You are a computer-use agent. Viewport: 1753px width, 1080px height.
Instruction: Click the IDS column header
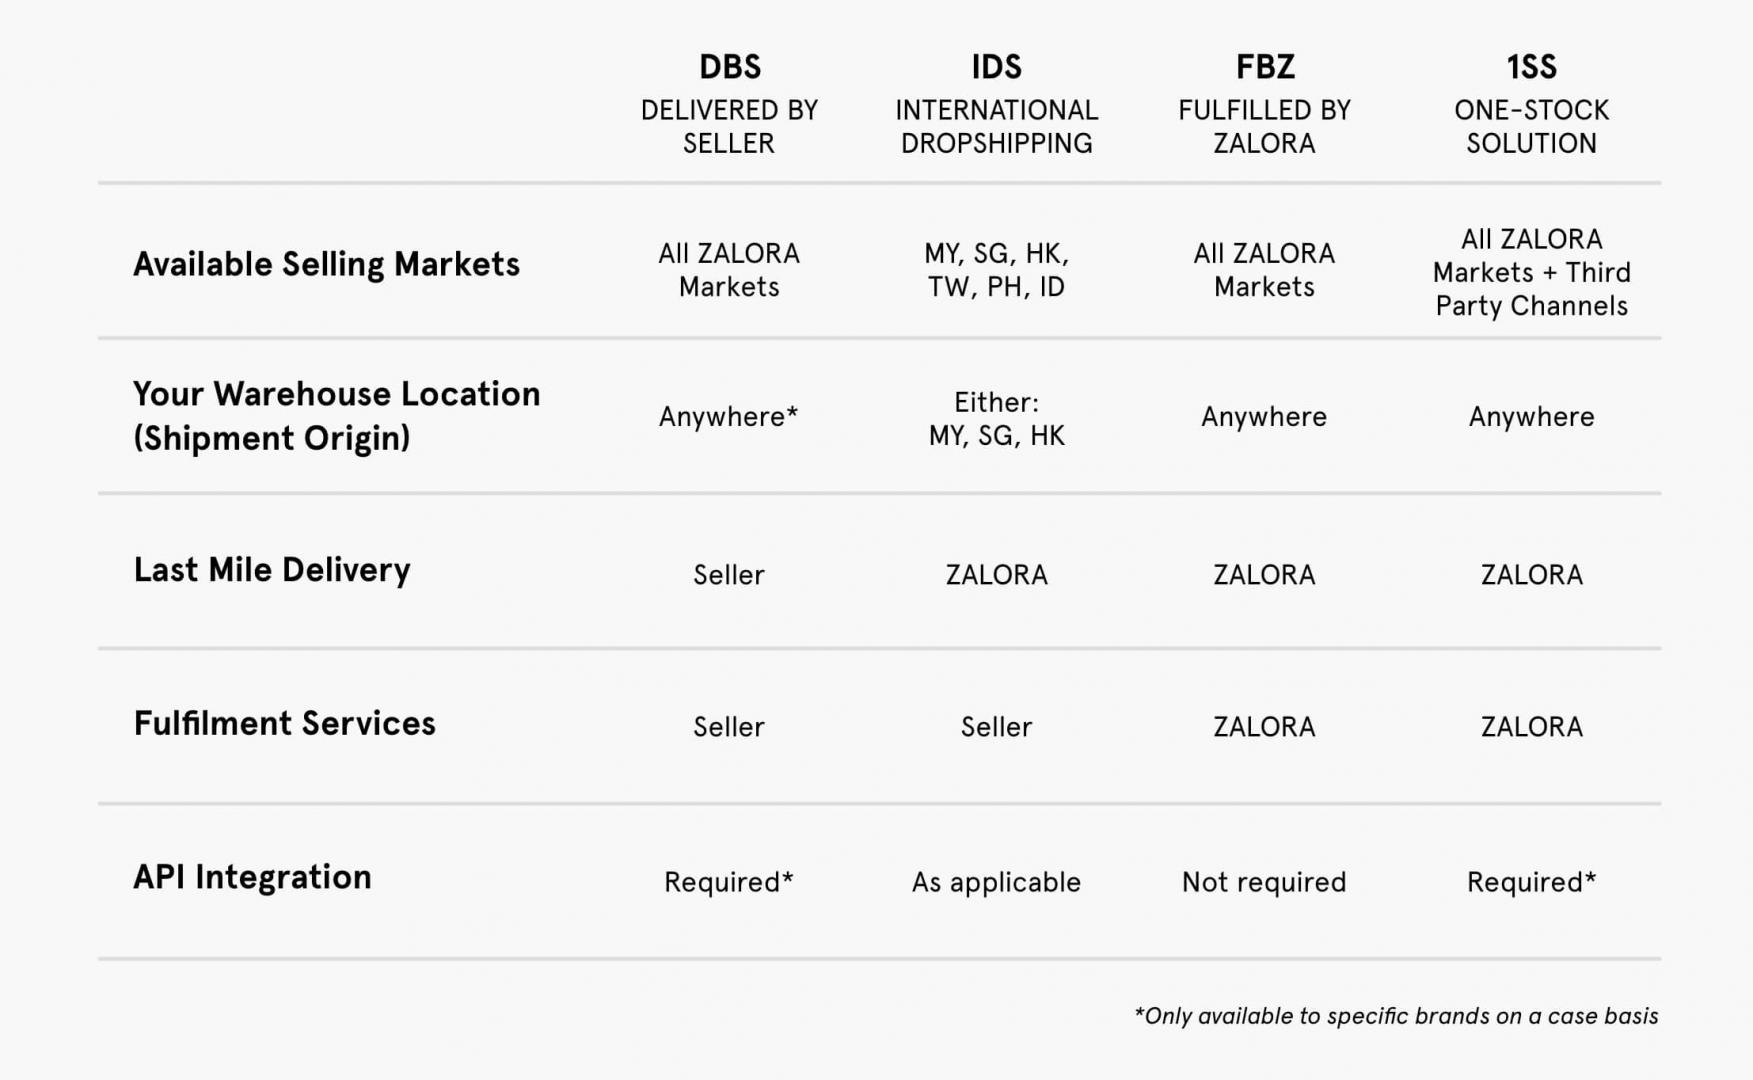[996, 67]
